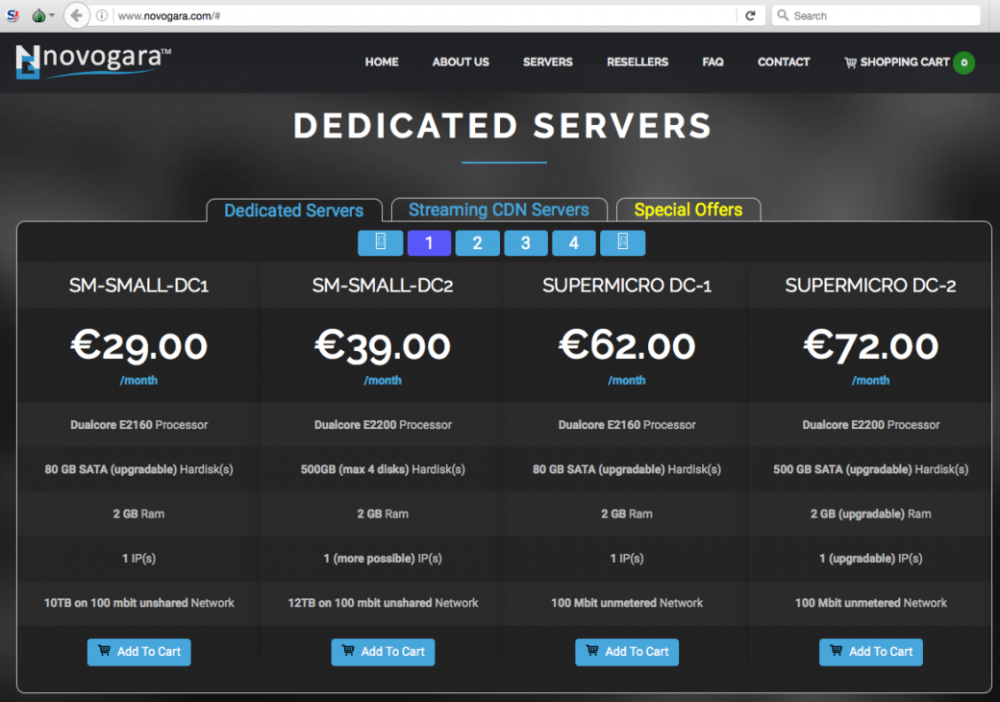
Task: Go back with the browser back arrow
Action: click(x=77, y=15)
